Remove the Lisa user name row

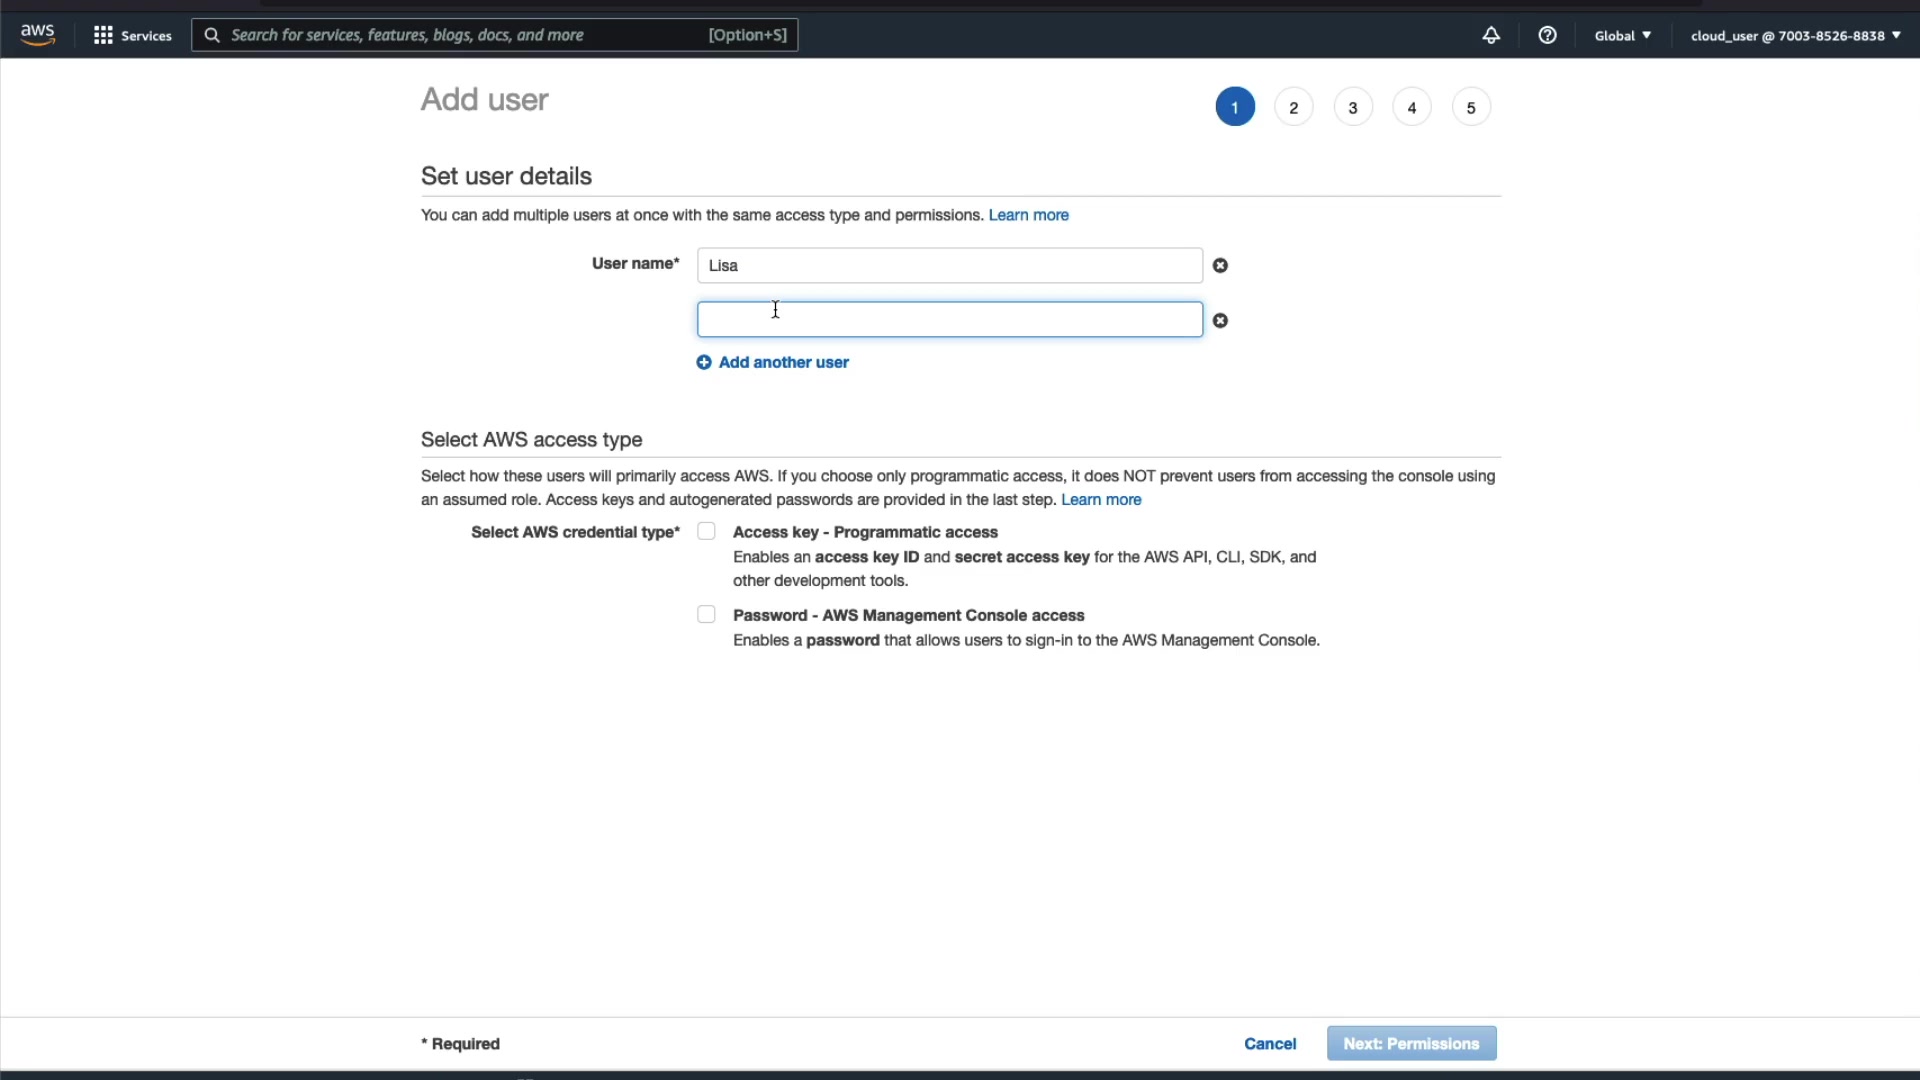tap(1220, 266)
